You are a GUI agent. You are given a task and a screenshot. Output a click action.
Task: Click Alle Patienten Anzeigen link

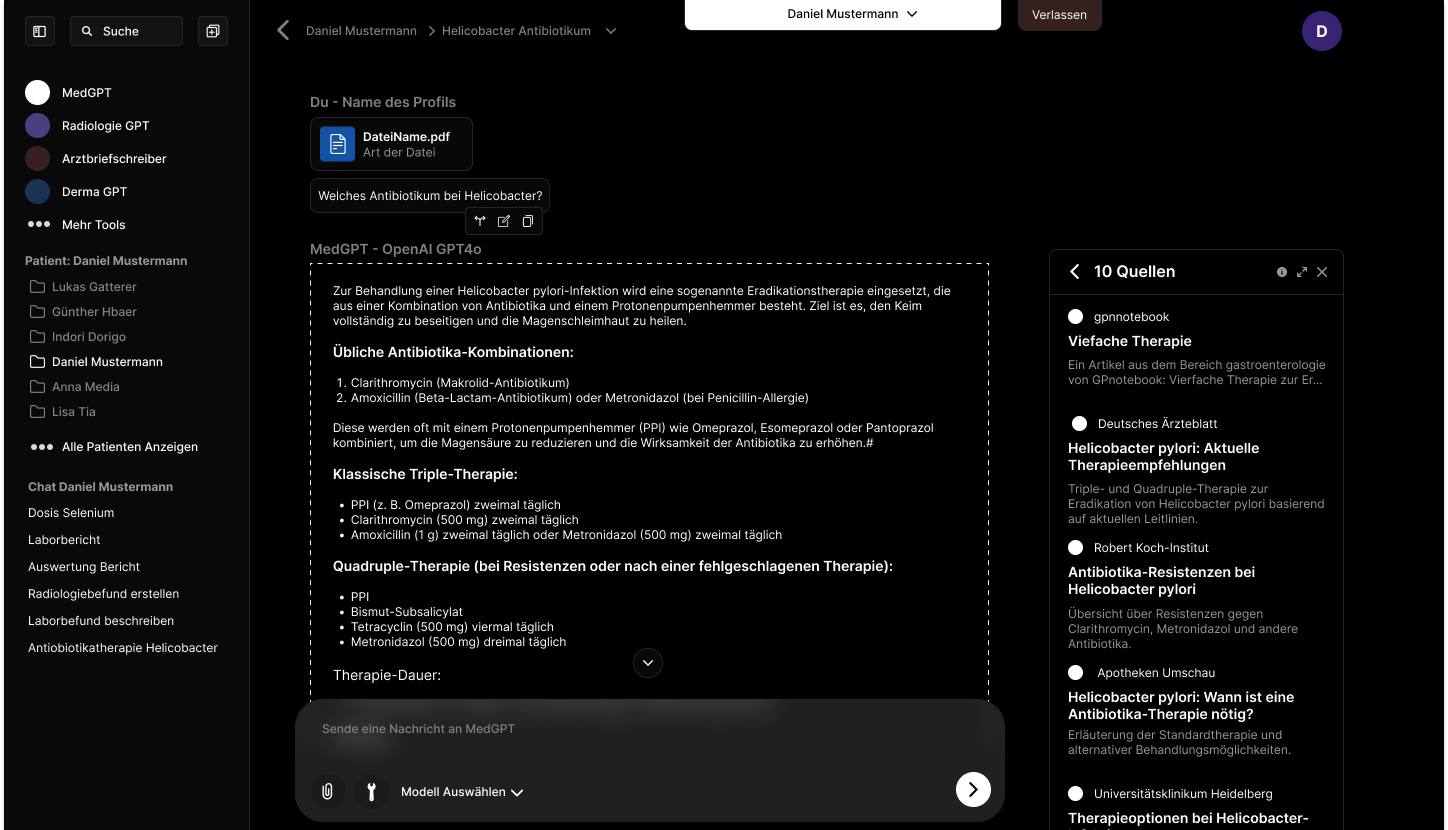point(129,447)
